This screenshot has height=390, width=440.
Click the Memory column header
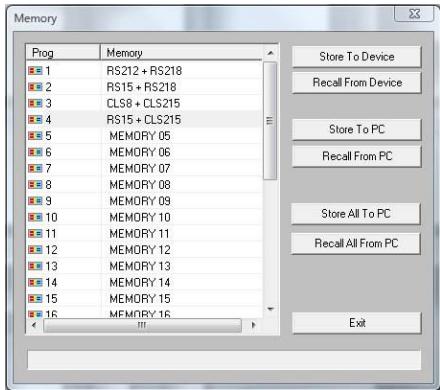181,53
